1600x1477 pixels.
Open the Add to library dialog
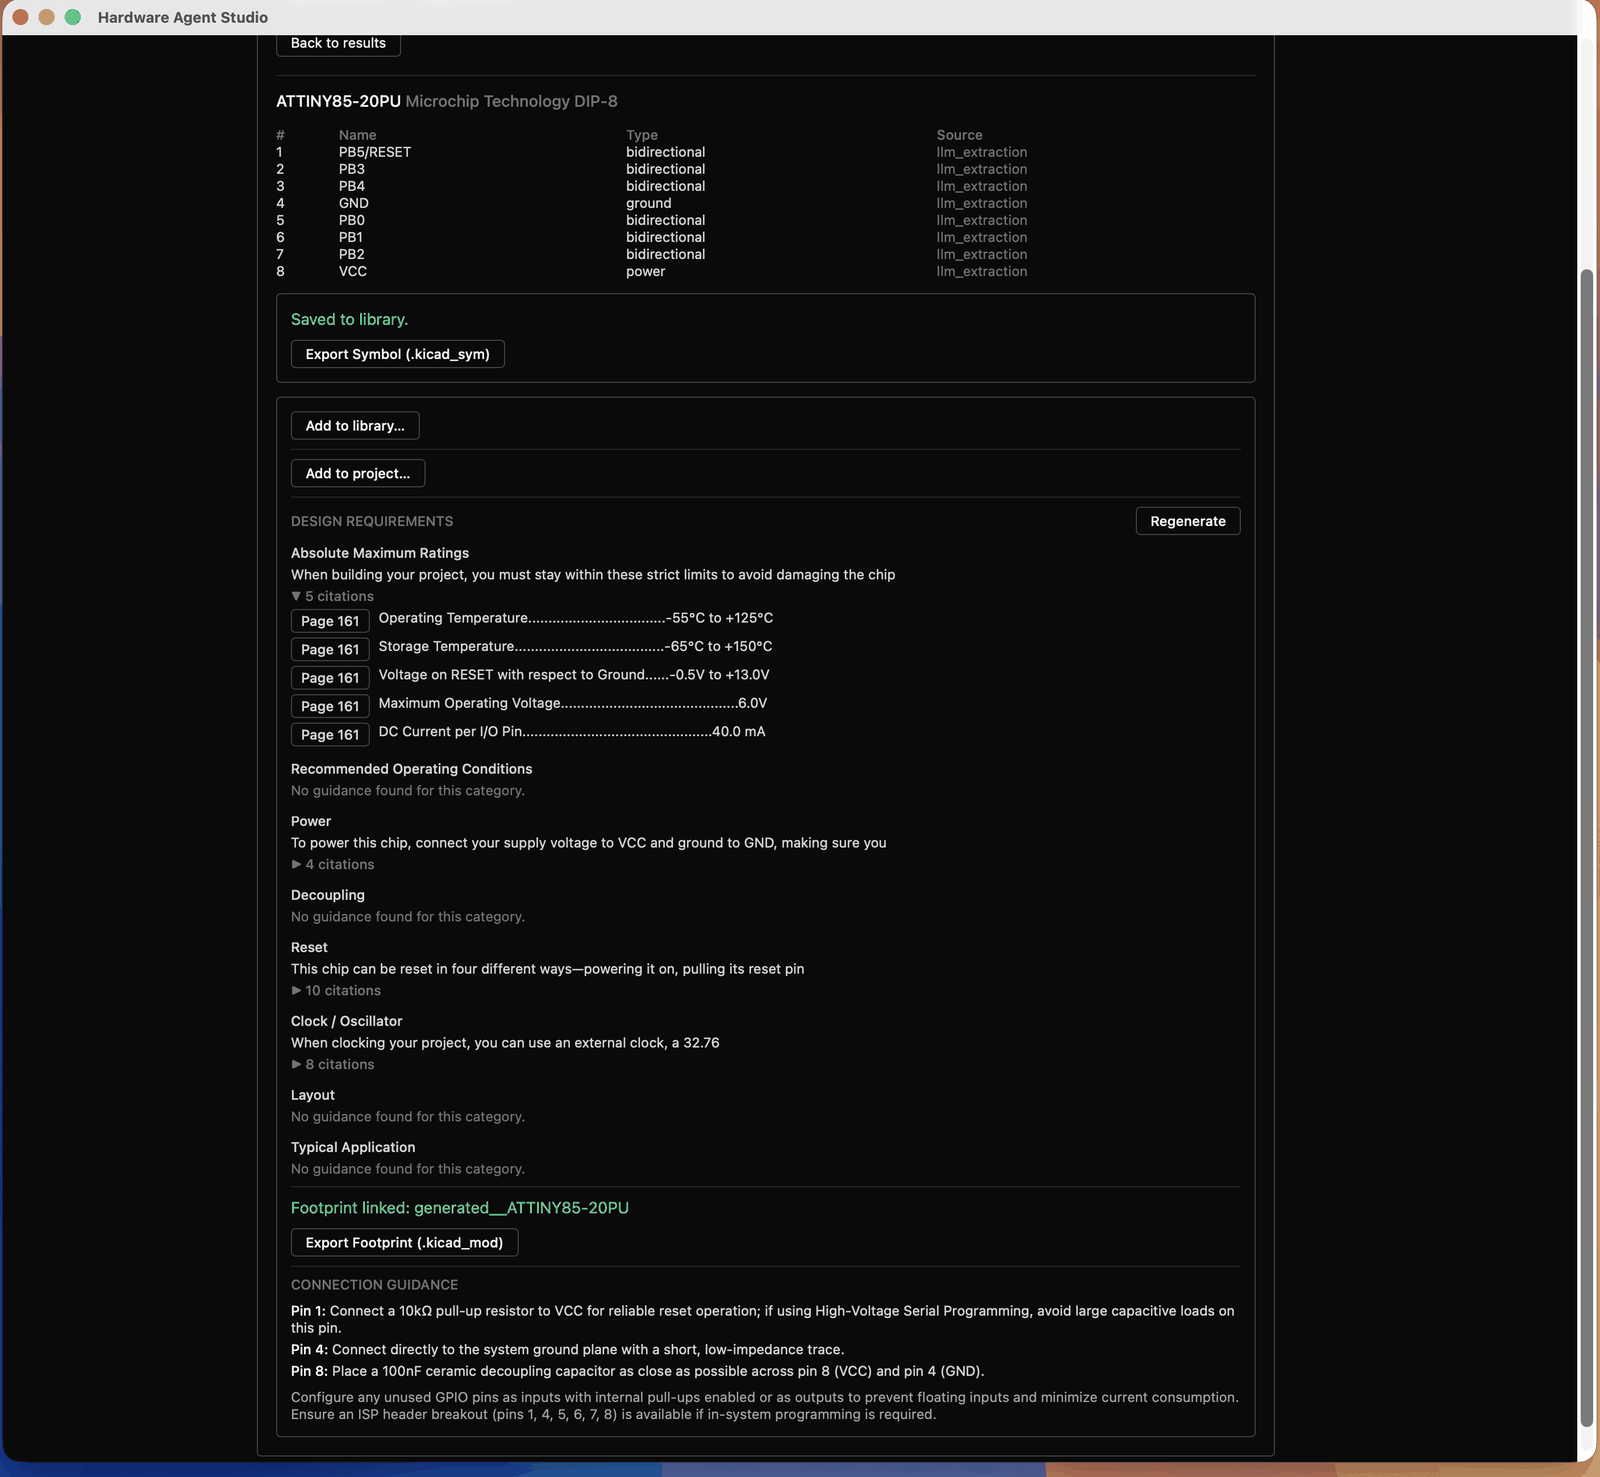click(x=355, y=426)
